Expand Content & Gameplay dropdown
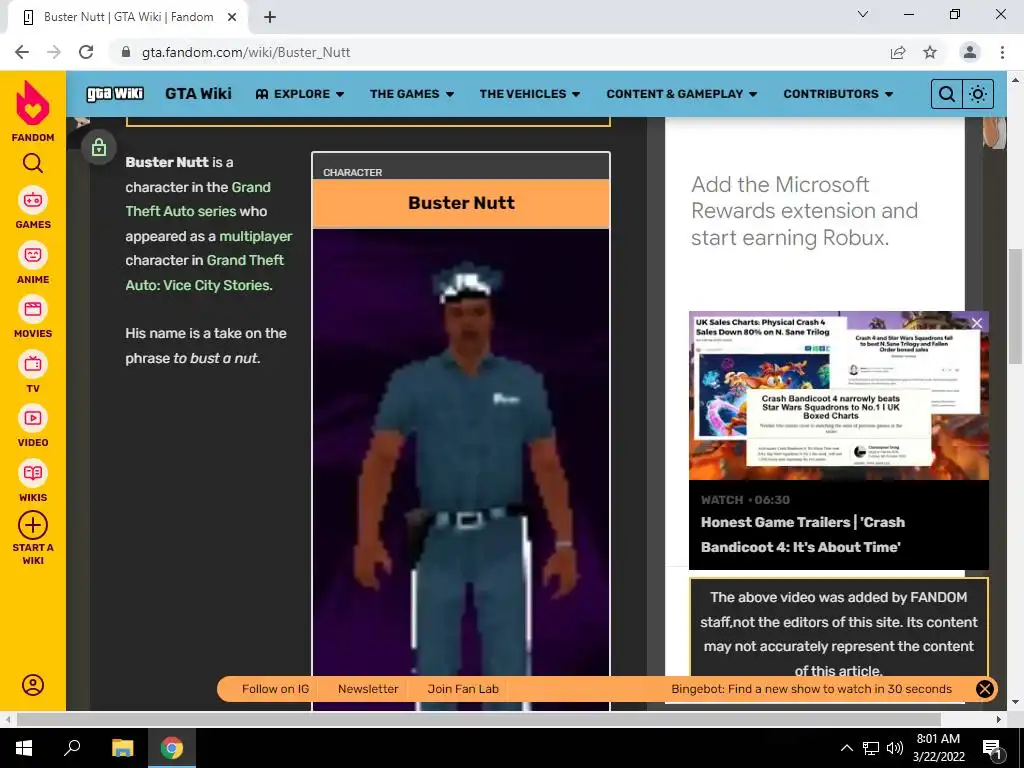Image resolution: width=1024 pixels, height=768 pixels. 682,94
